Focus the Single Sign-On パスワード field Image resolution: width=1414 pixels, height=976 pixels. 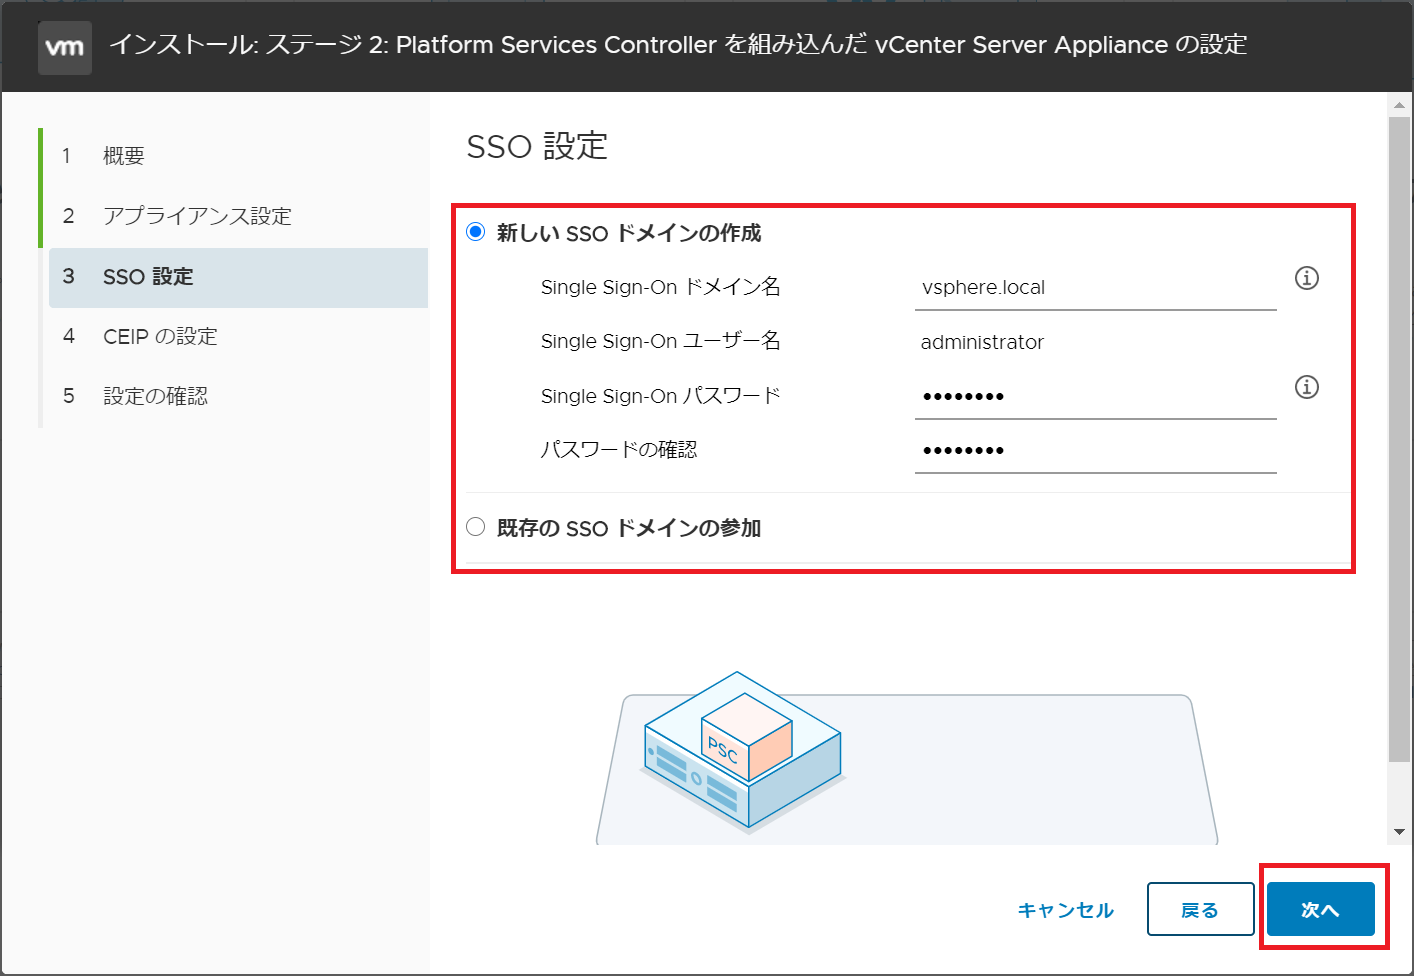coord(1096,397)
